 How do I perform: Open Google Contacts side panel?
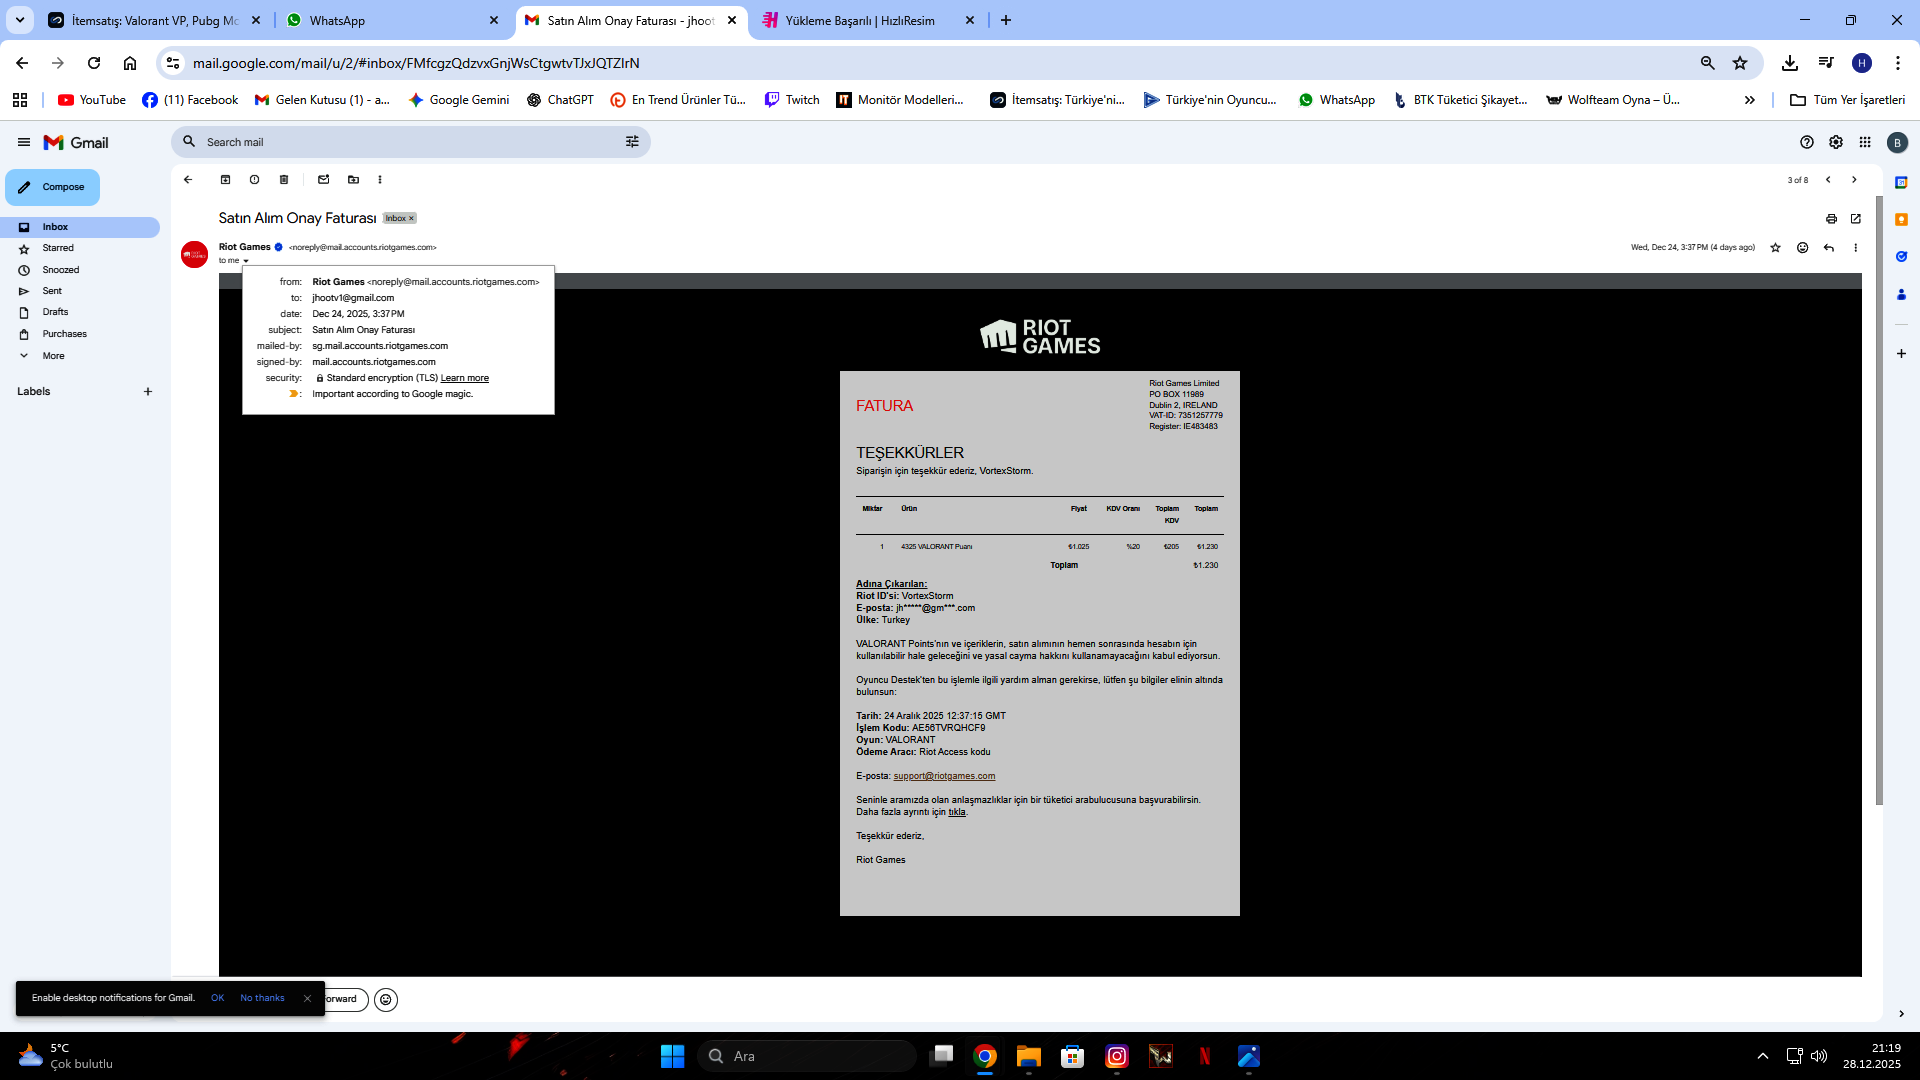pos(1901,294)
